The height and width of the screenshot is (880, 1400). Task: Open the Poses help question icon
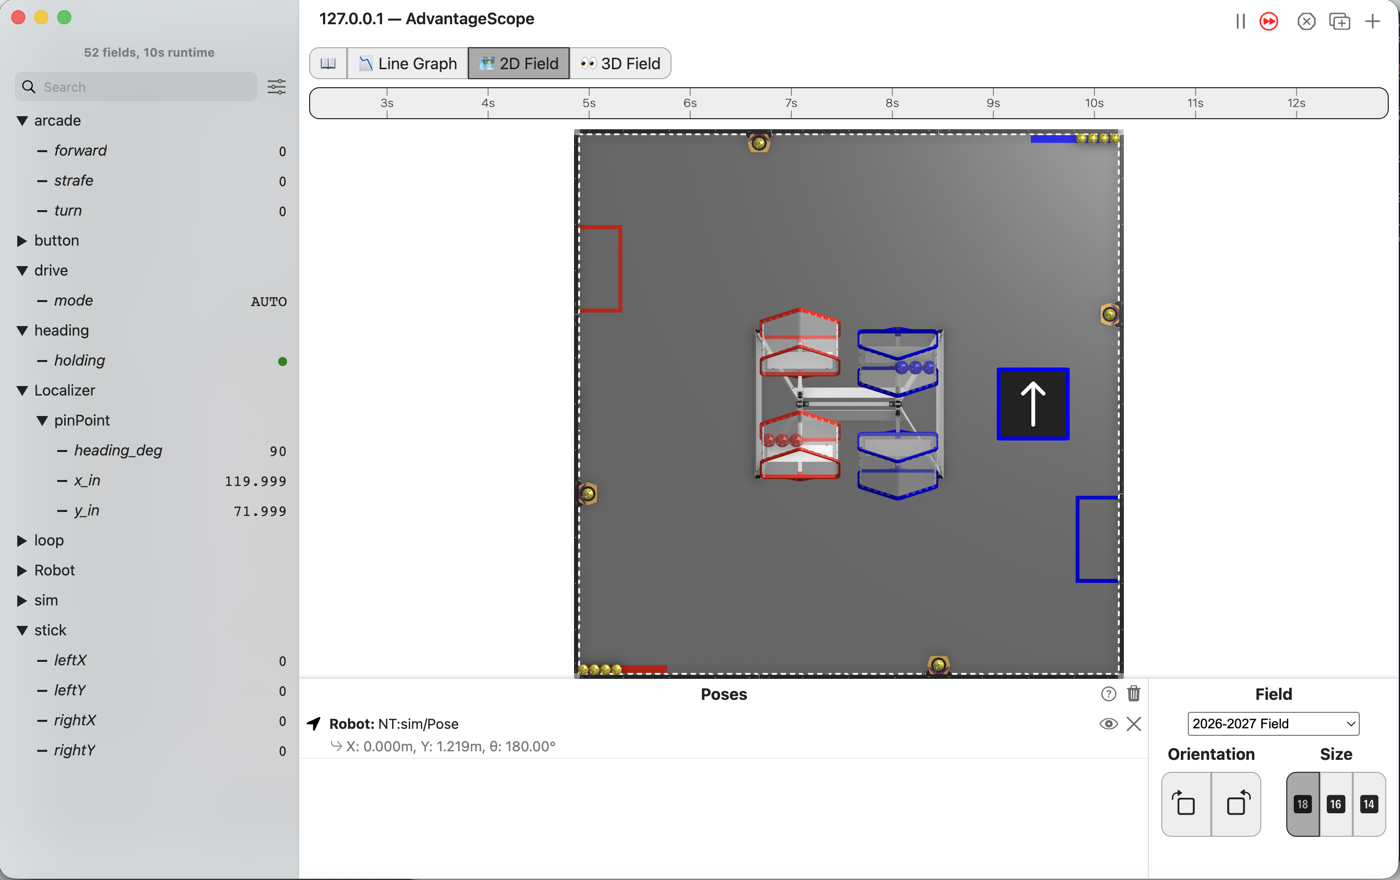[1108, 693]
